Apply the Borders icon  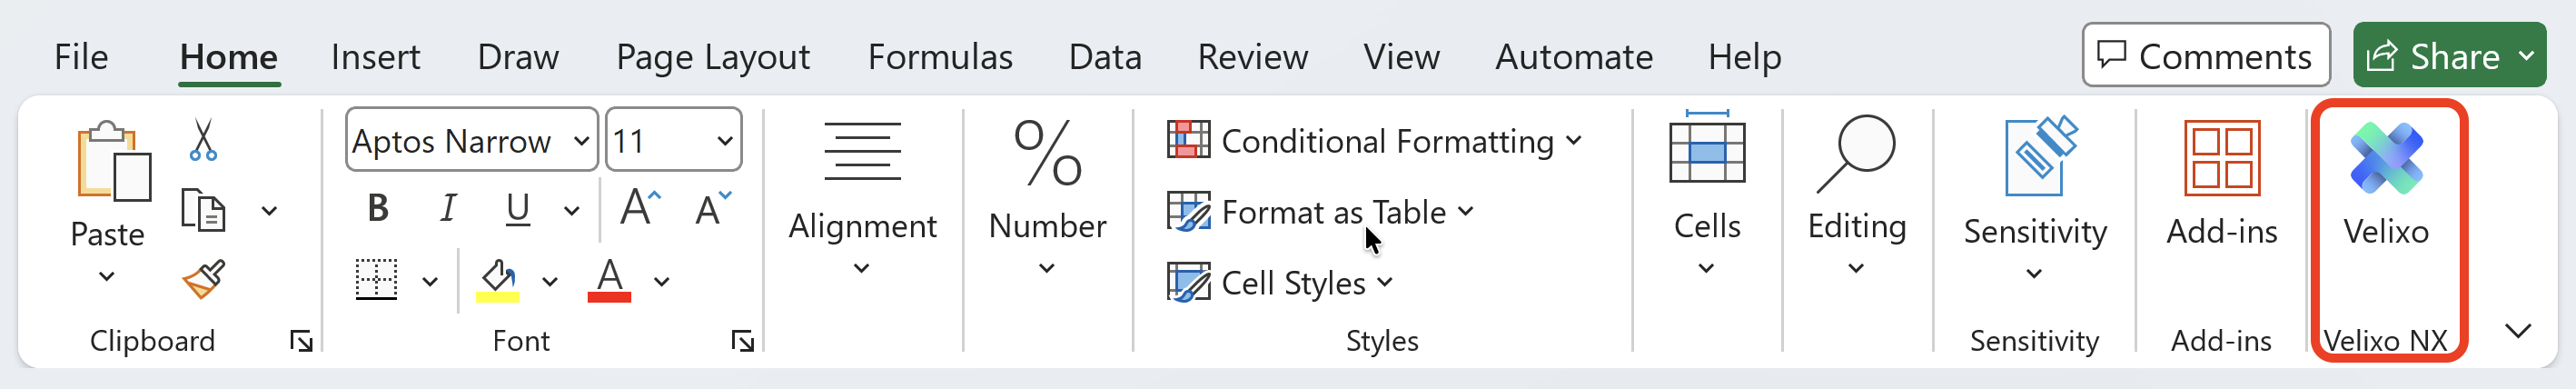[377, 280]
